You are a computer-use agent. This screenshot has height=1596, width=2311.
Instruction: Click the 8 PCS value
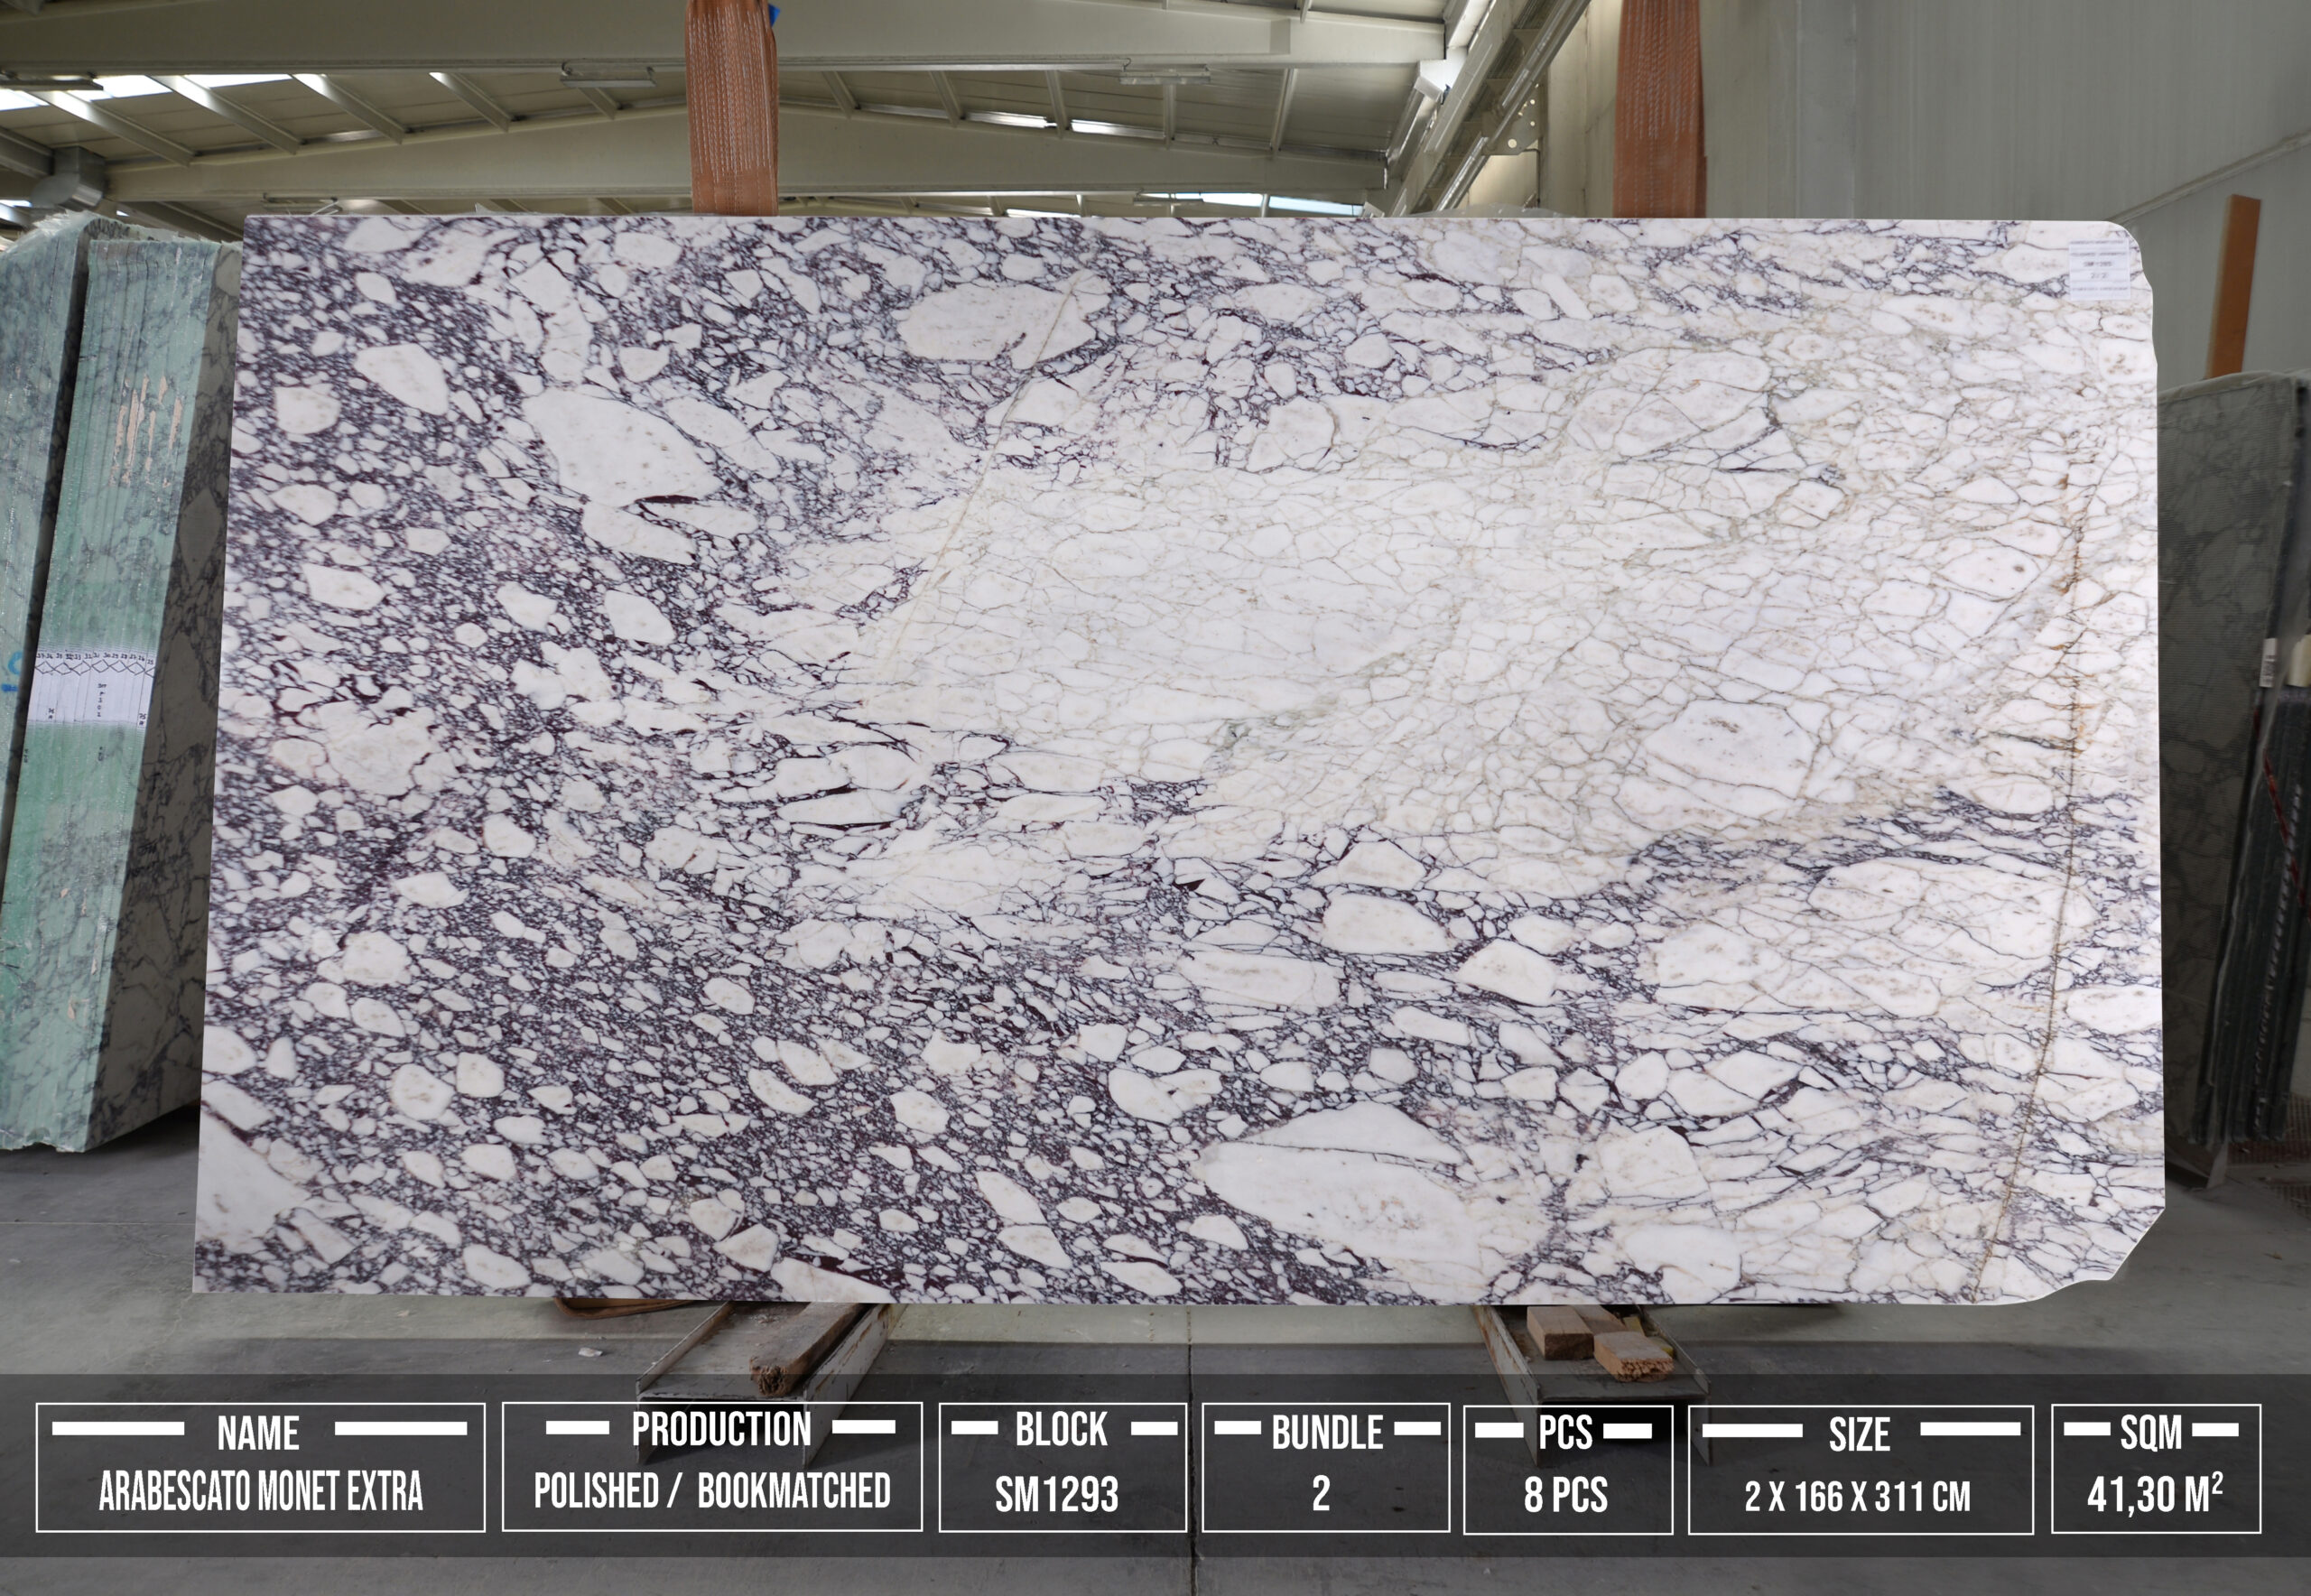click(1565, 1495)
